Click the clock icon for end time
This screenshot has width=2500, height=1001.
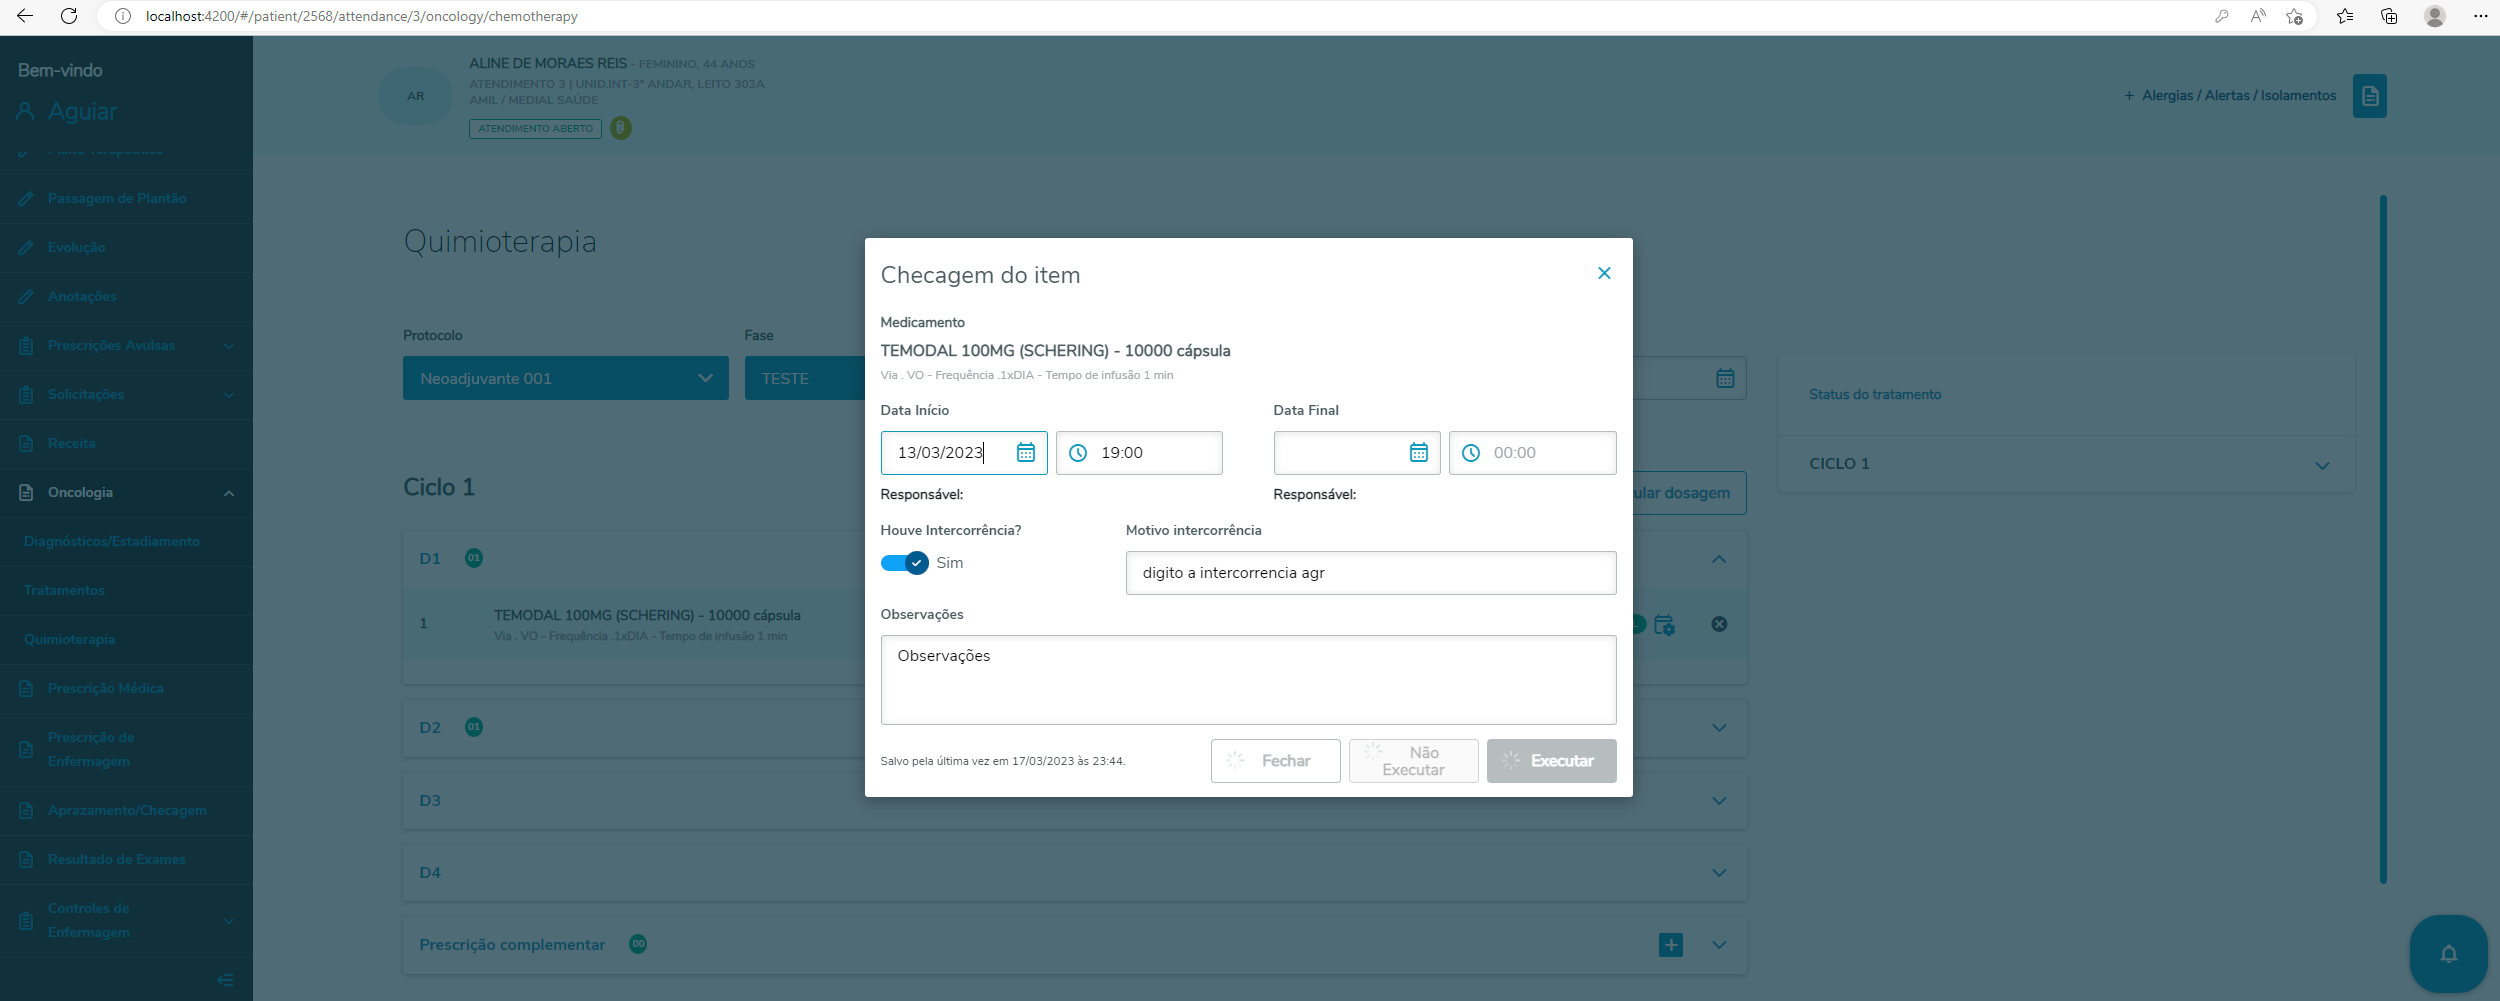(1471, 453)
